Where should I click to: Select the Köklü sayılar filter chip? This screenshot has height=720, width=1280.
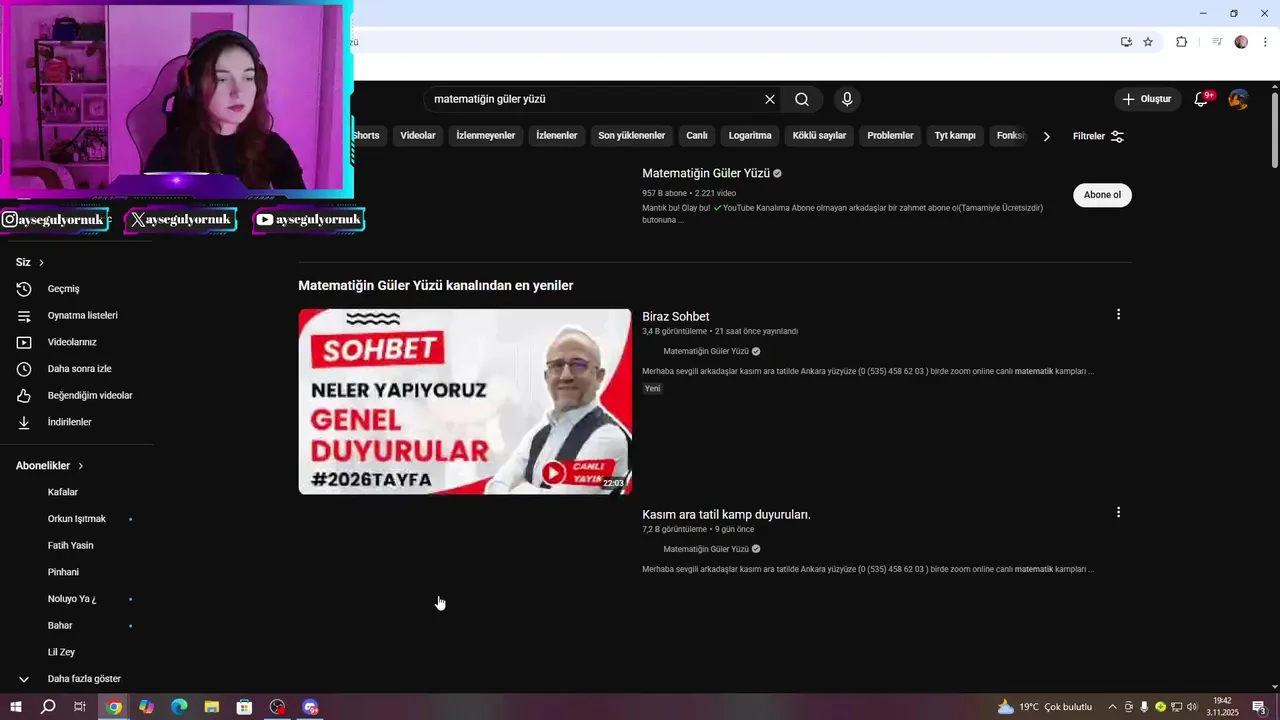pos(819,136)
